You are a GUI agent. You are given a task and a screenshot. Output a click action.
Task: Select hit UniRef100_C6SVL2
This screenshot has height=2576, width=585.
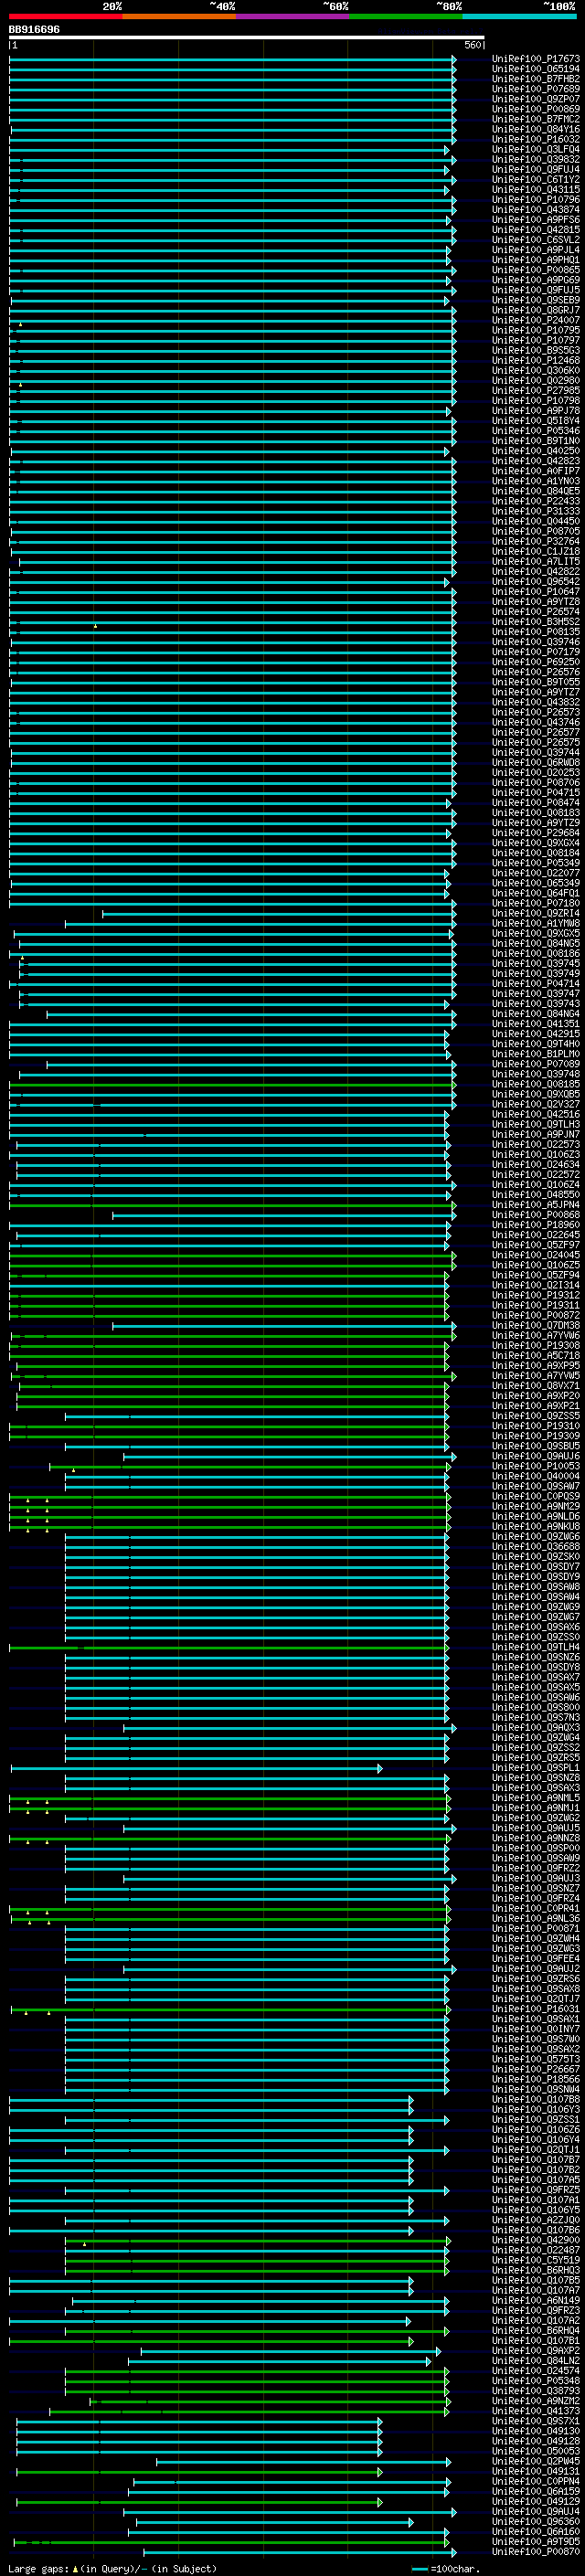[536, 240]
